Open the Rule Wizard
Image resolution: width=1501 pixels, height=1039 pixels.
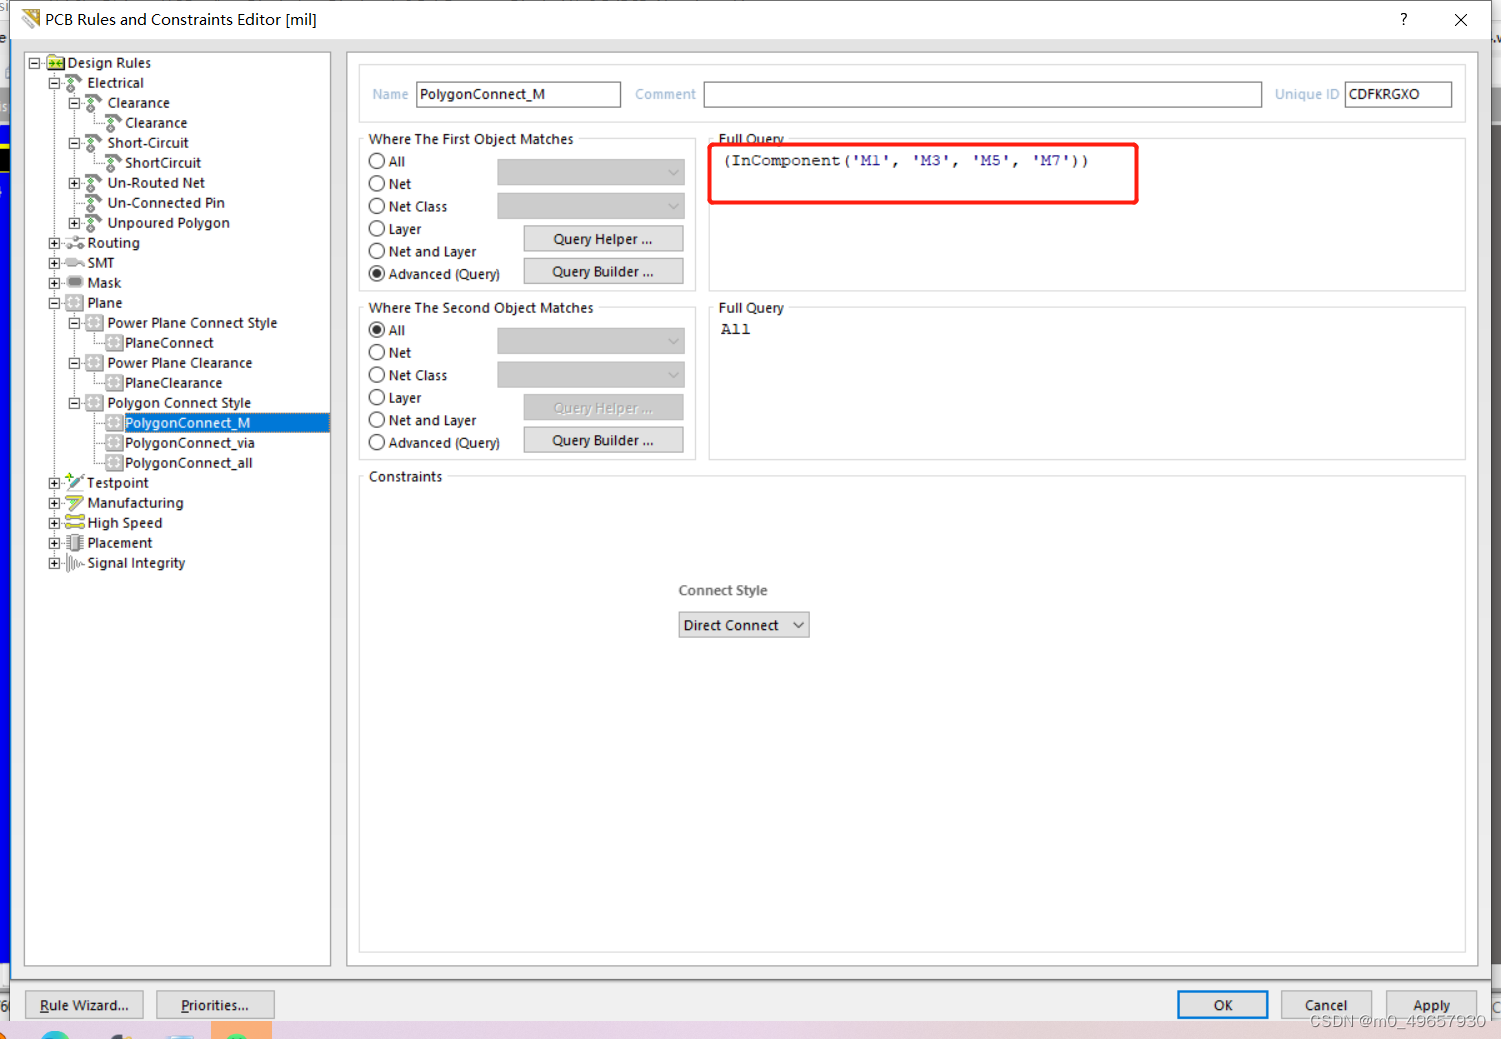tap(84, 1005)
